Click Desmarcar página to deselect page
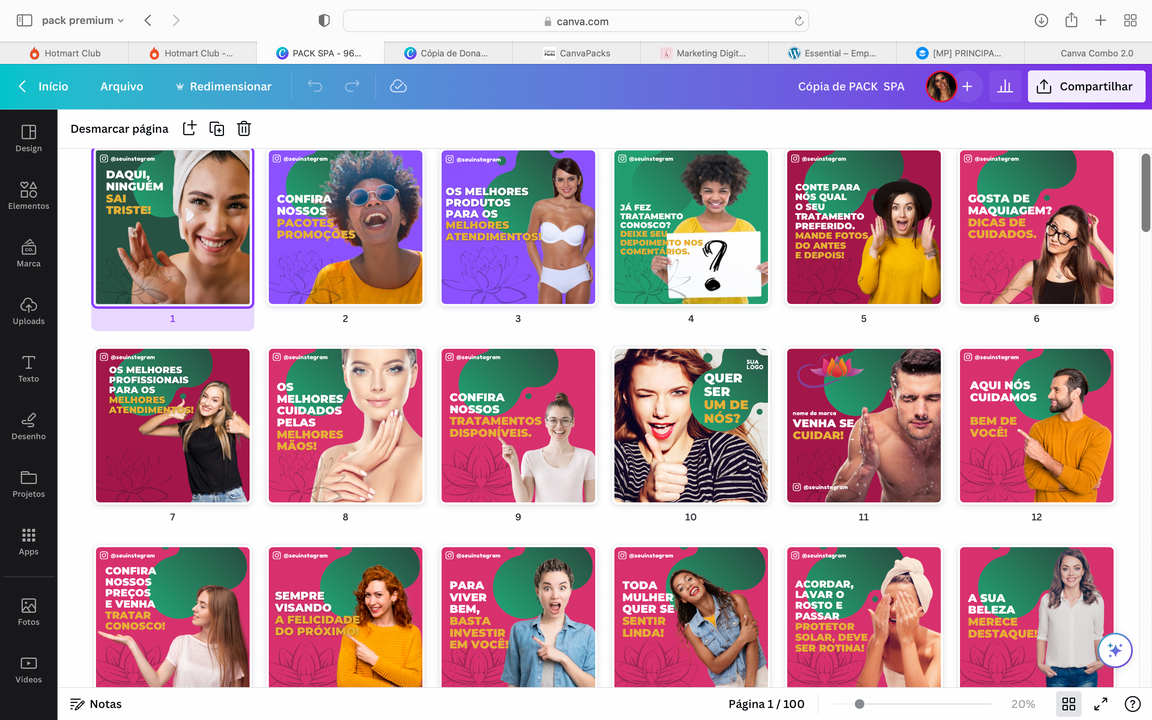The height and width of the screenshot is (720, 1152). [119, 129]
